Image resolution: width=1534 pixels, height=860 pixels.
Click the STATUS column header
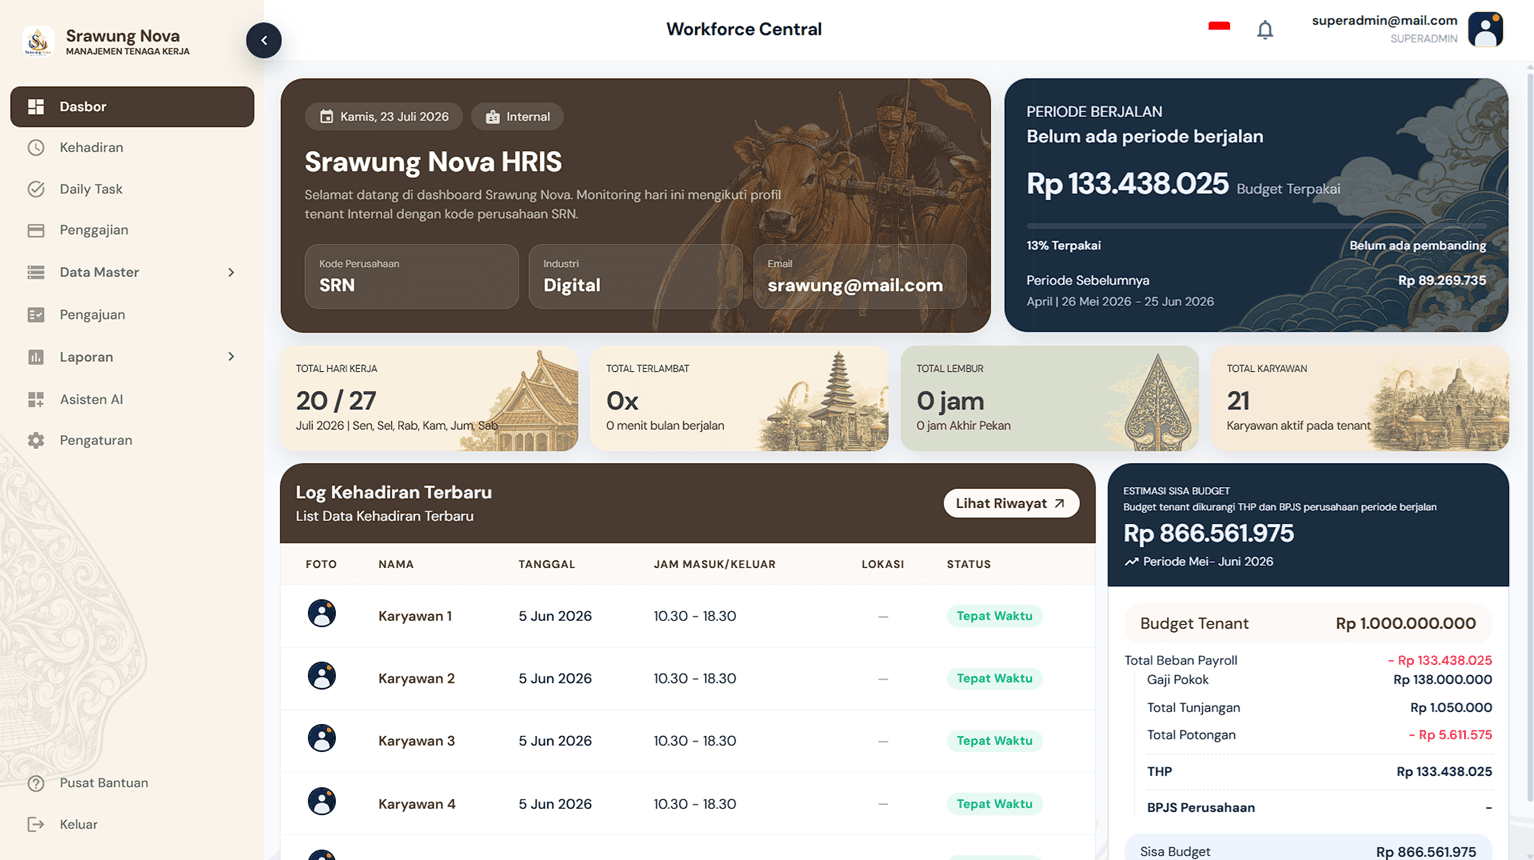coord(968,565)
